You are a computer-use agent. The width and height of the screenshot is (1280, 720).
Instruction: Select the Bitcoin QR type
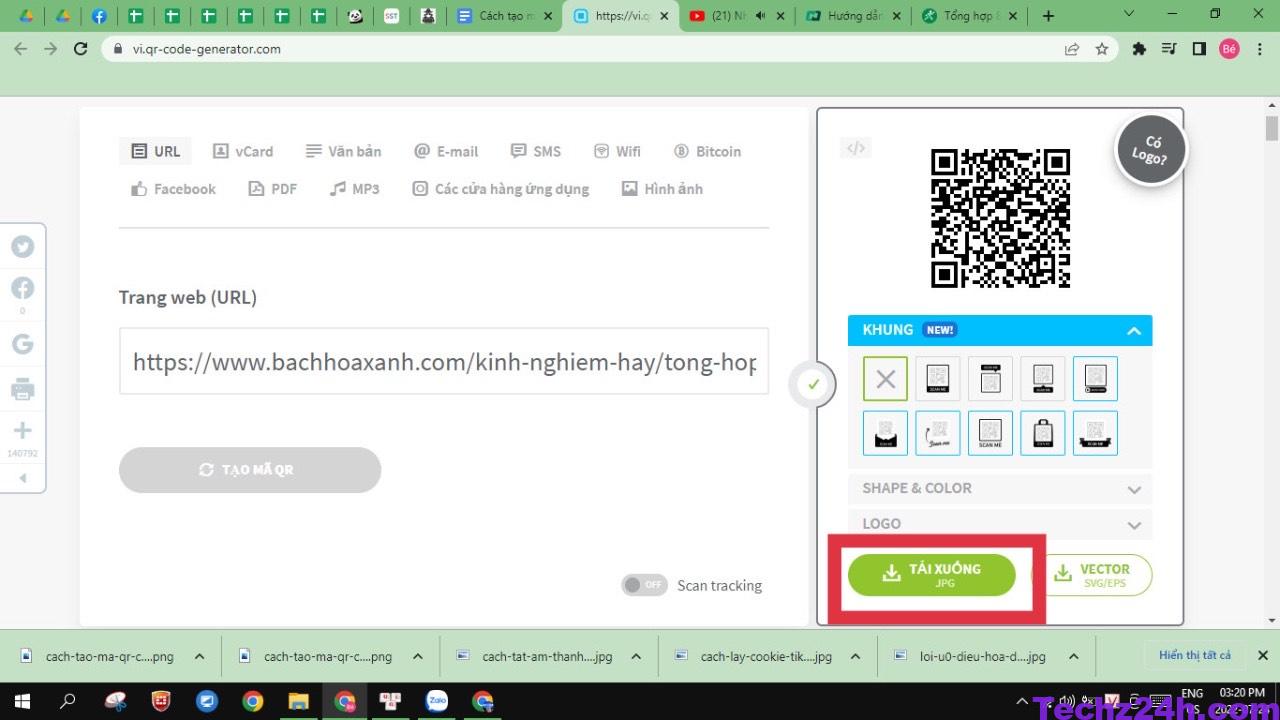(x=707, y=151)
